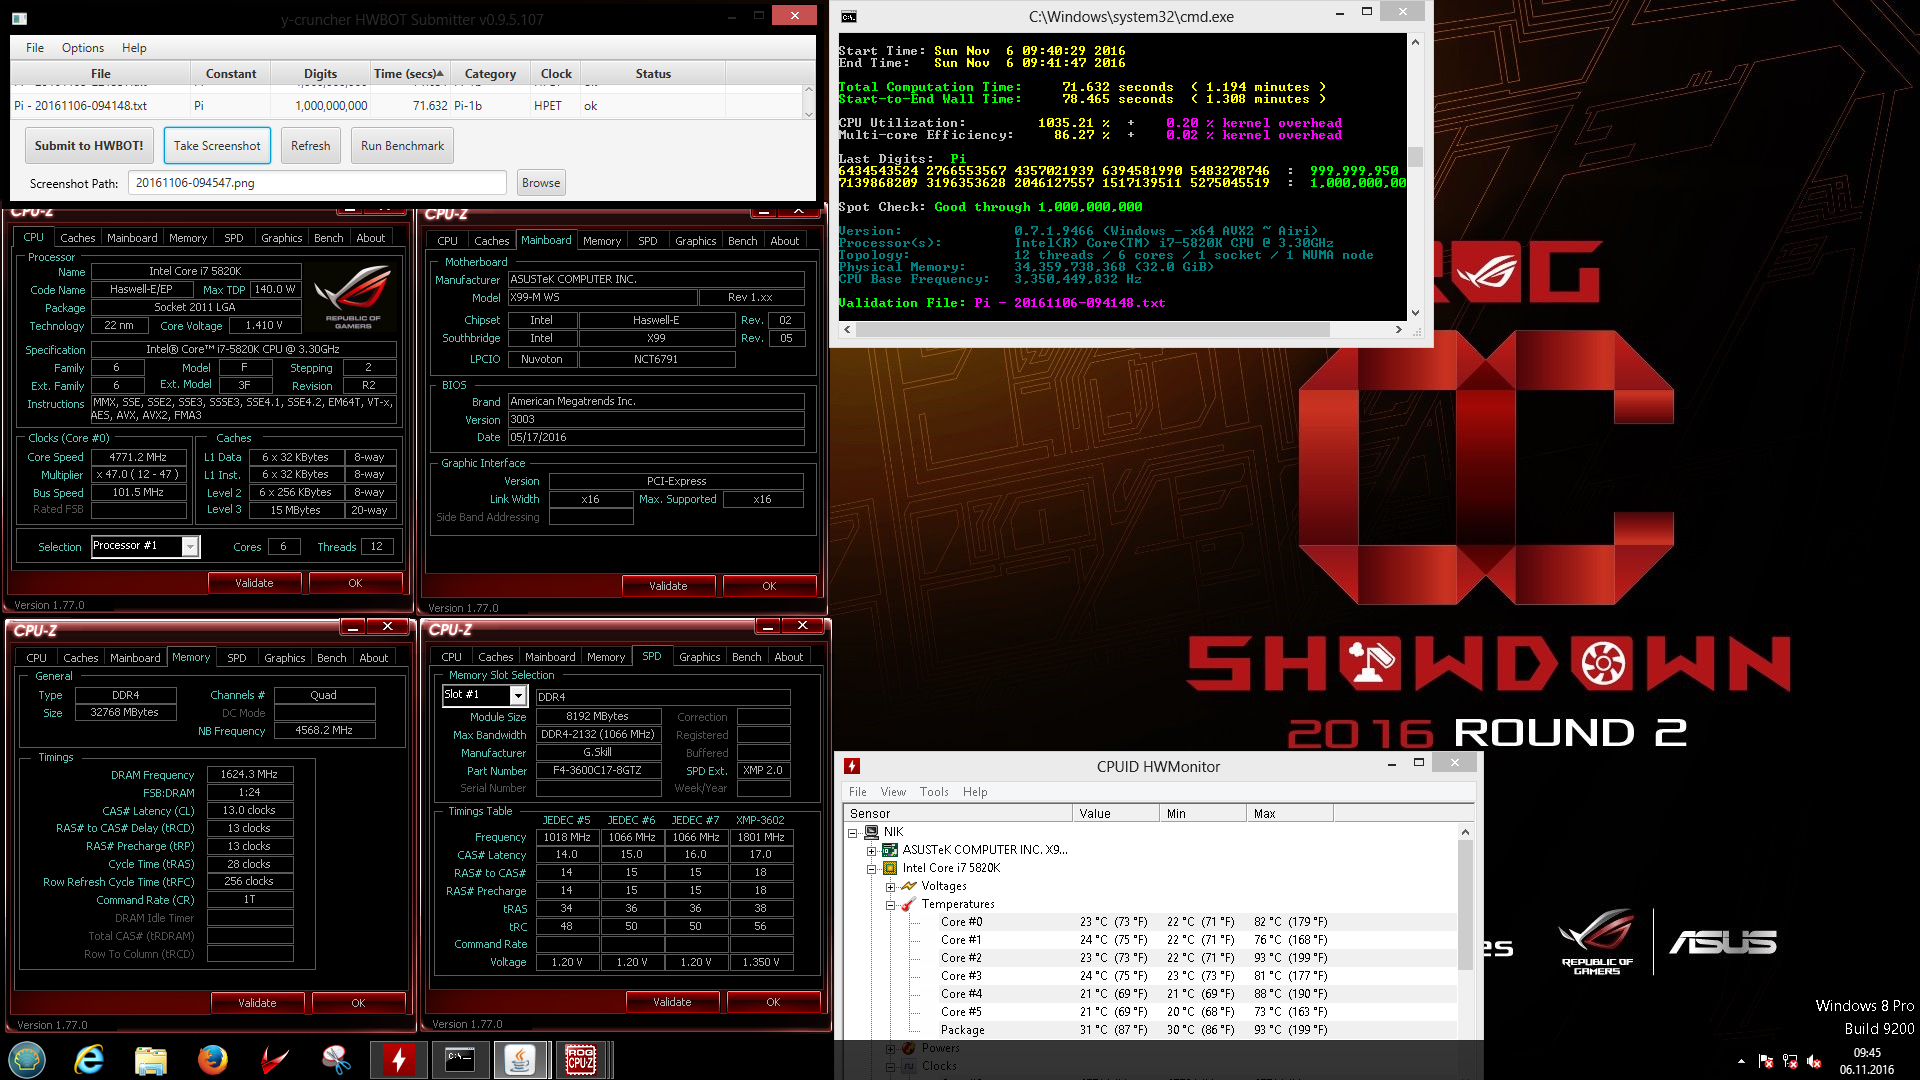
Task: Click Browse next to Screenshot Path
Action: (541, 182)
